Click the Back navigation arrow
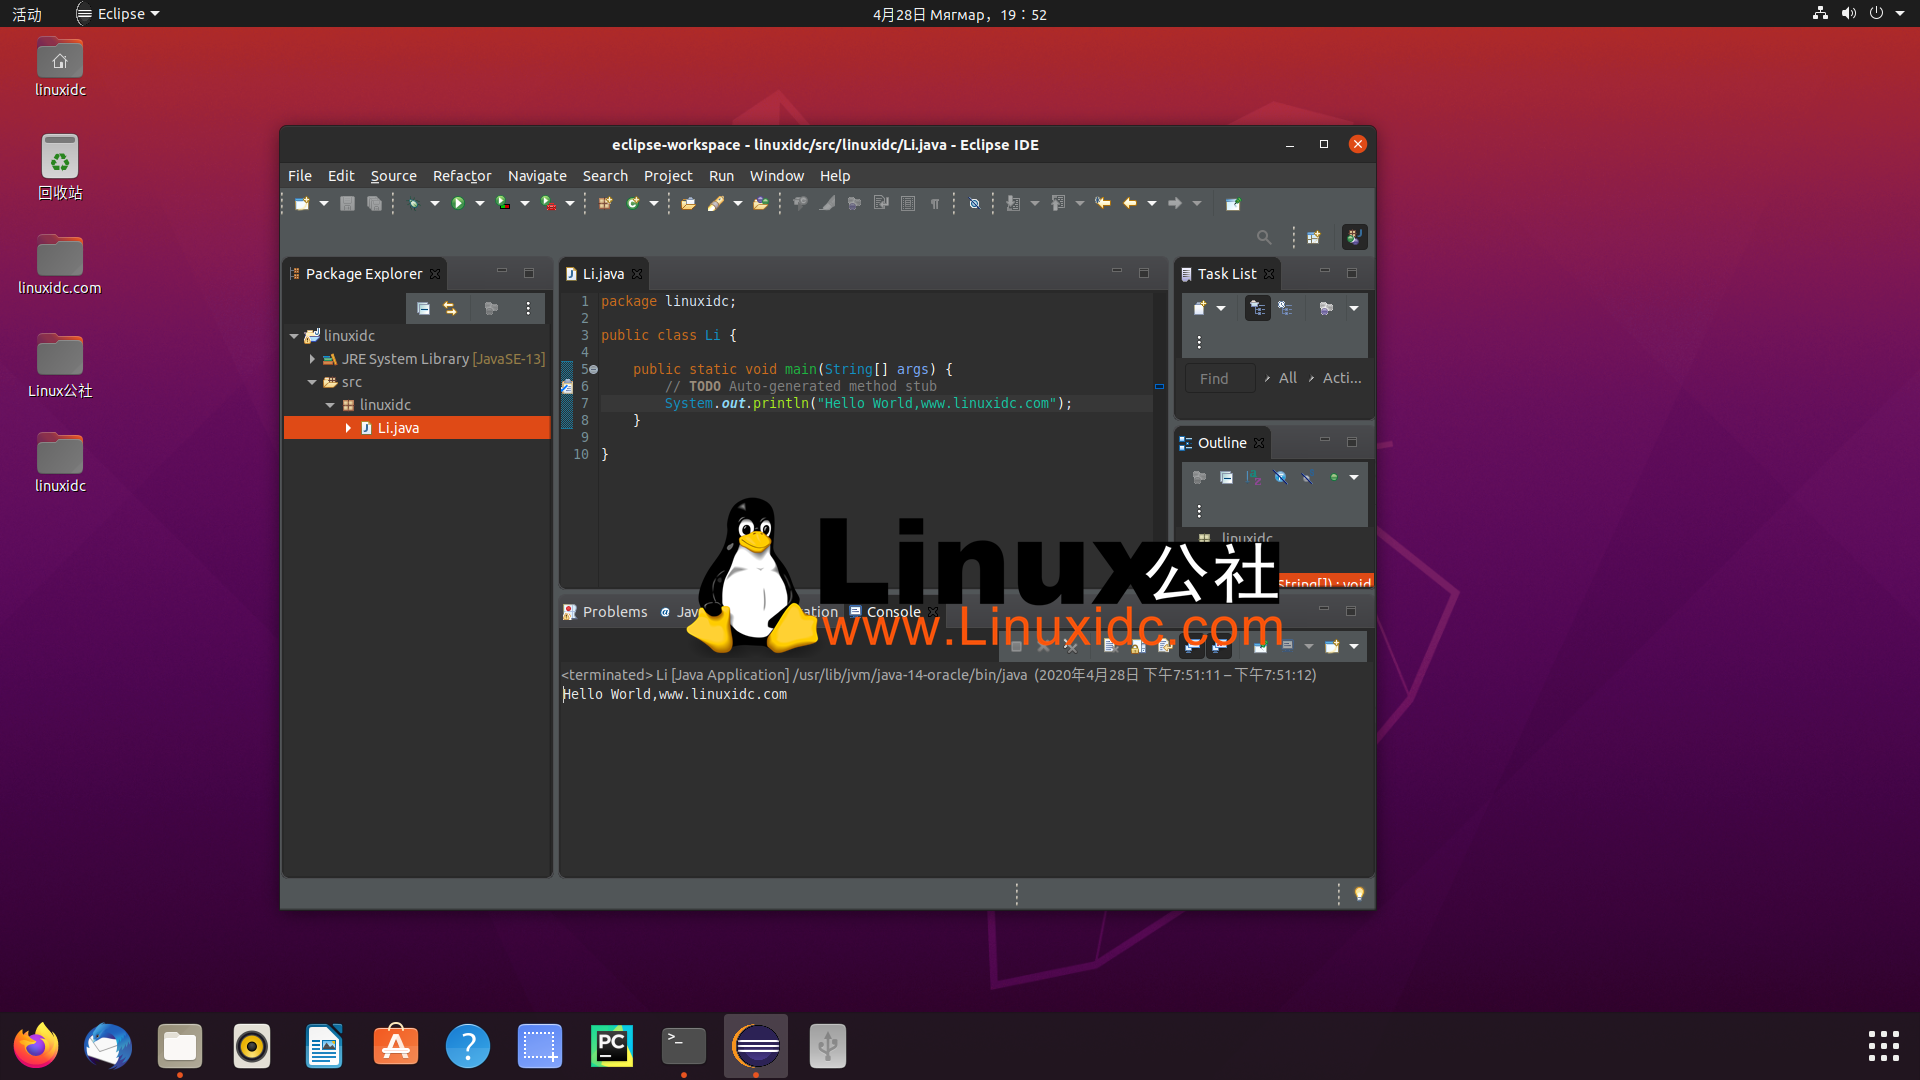 (1130, 203)
